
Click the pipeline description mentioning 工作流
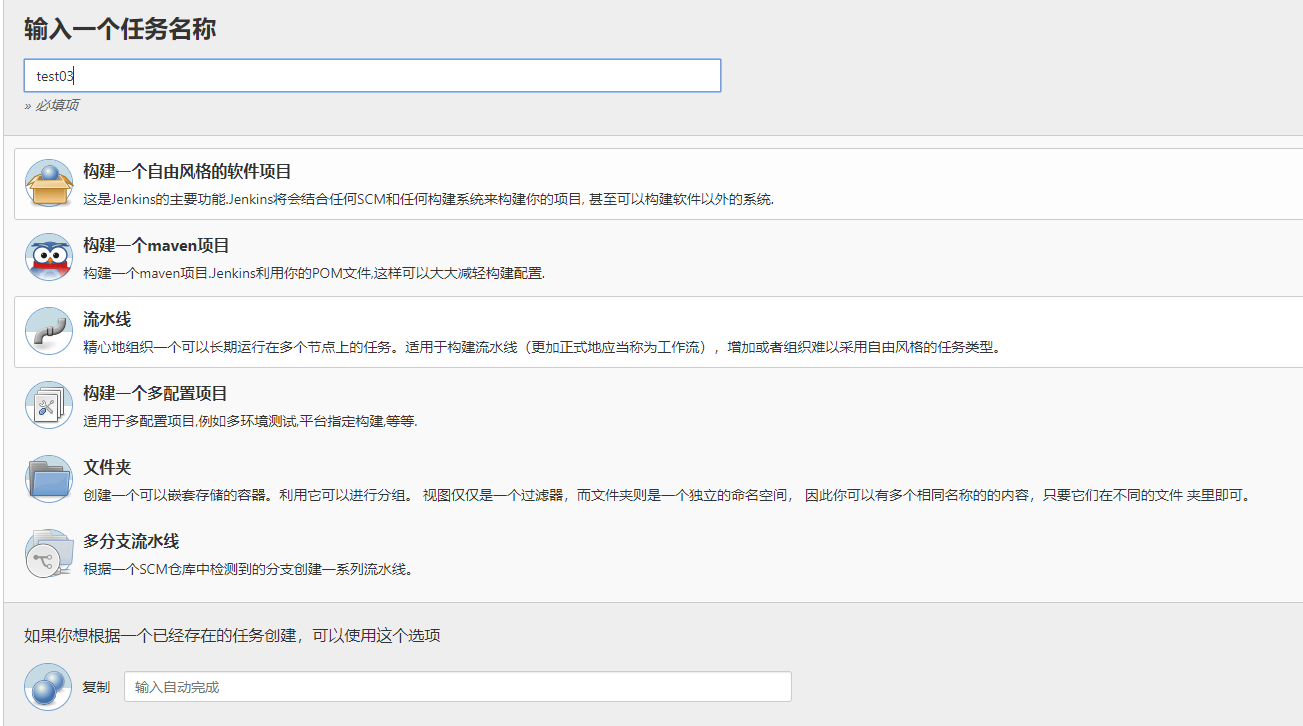pyautogui.click(x=542, y=347)
